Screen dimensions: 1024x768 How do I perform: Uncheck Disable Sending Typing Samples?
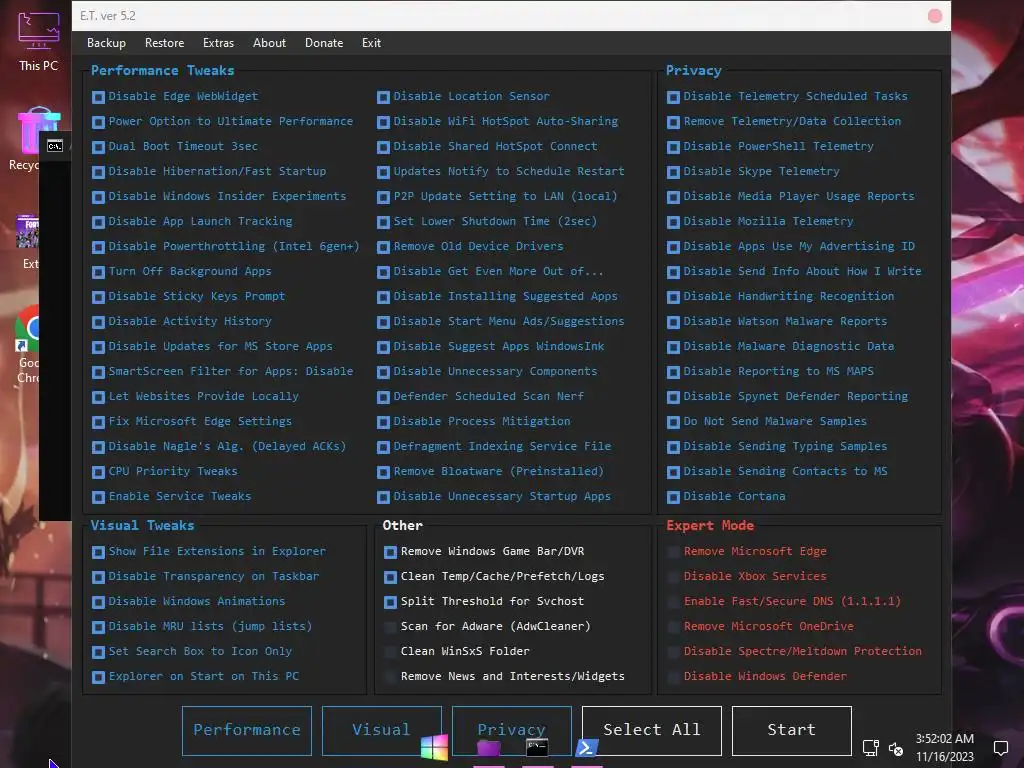click(x=673, y=447)
